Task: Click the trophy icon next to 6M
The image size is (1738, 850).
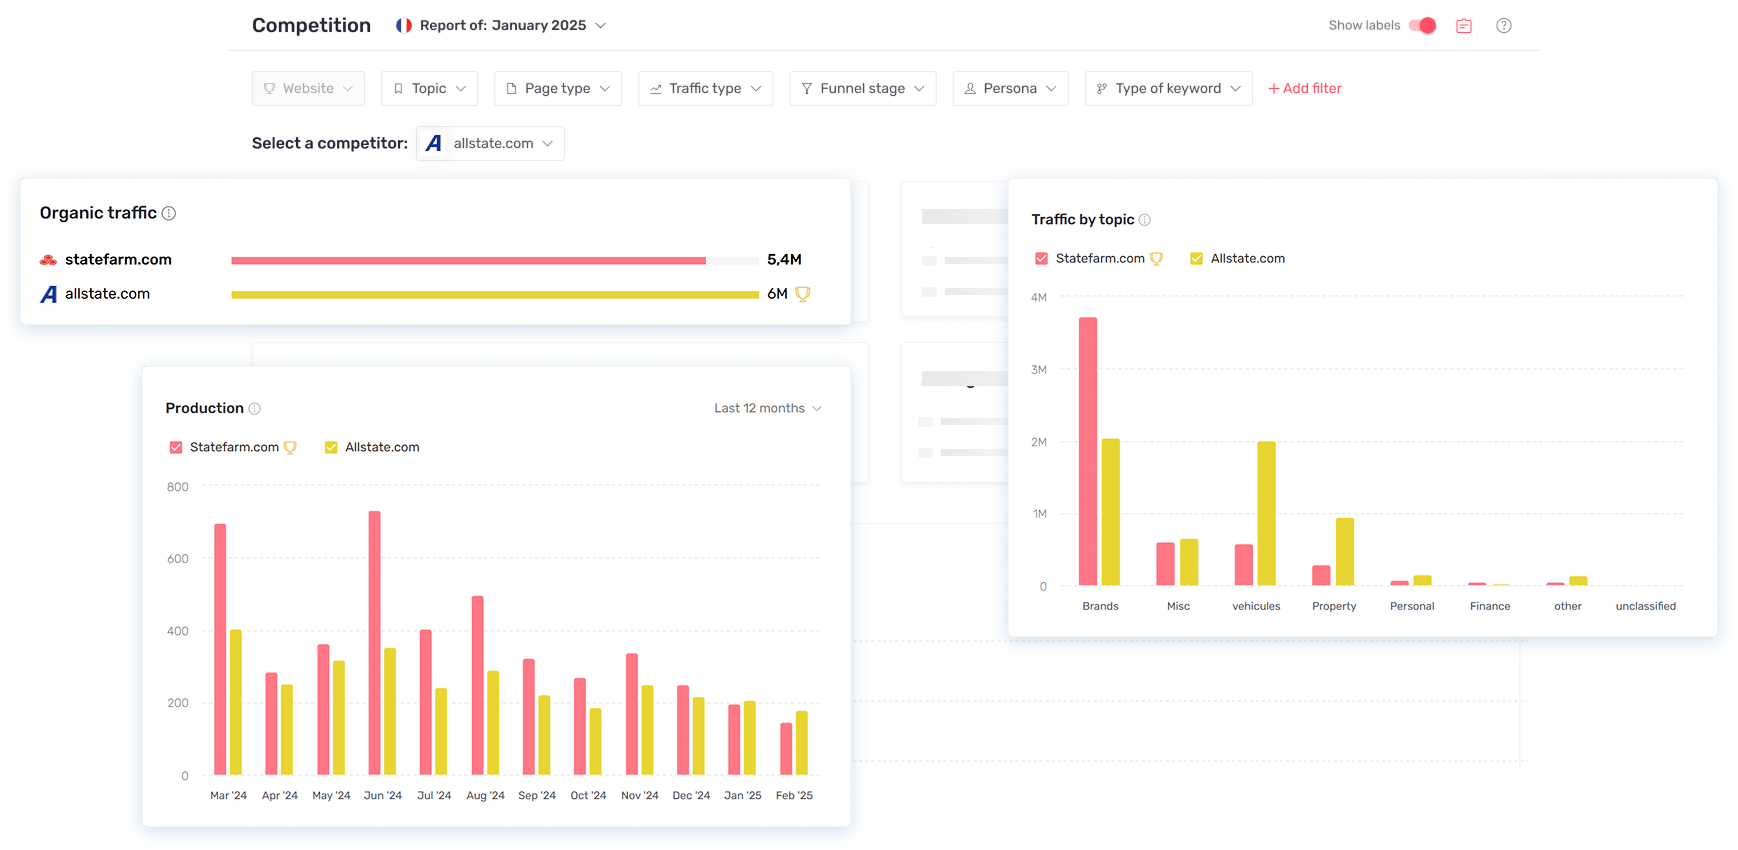Action: click(x=802, y=294)
